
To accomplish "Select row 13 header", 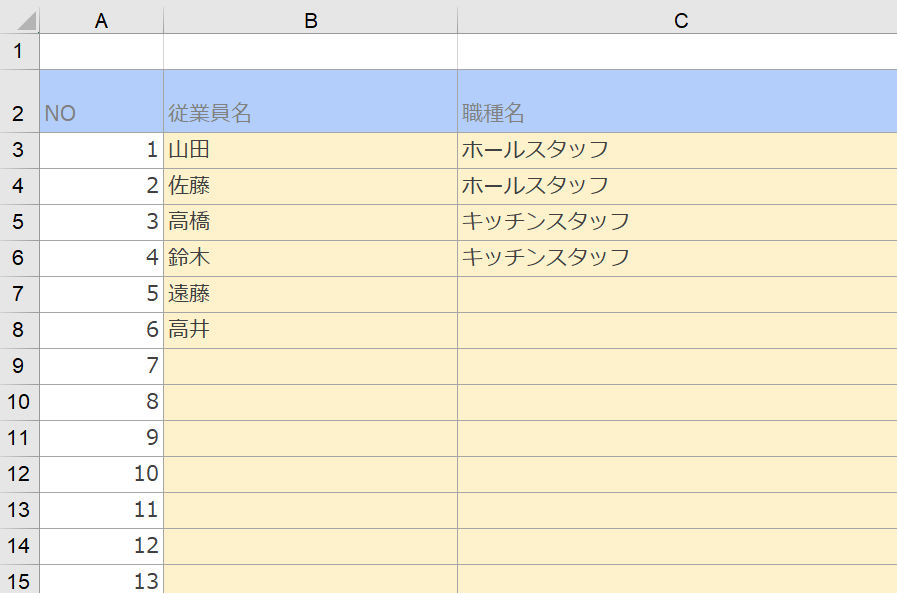I will [x=19, y=511].
